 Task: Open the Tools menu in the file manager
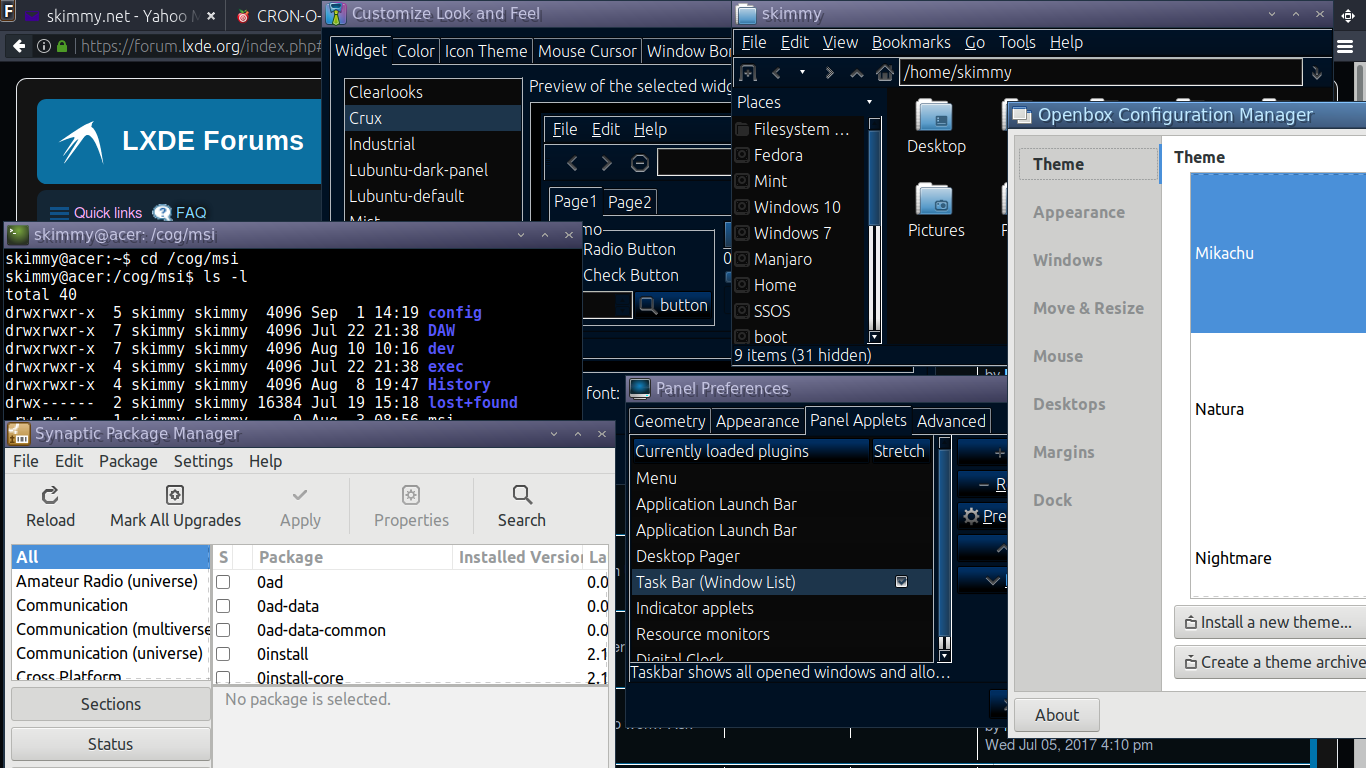tap(1017, 42)
